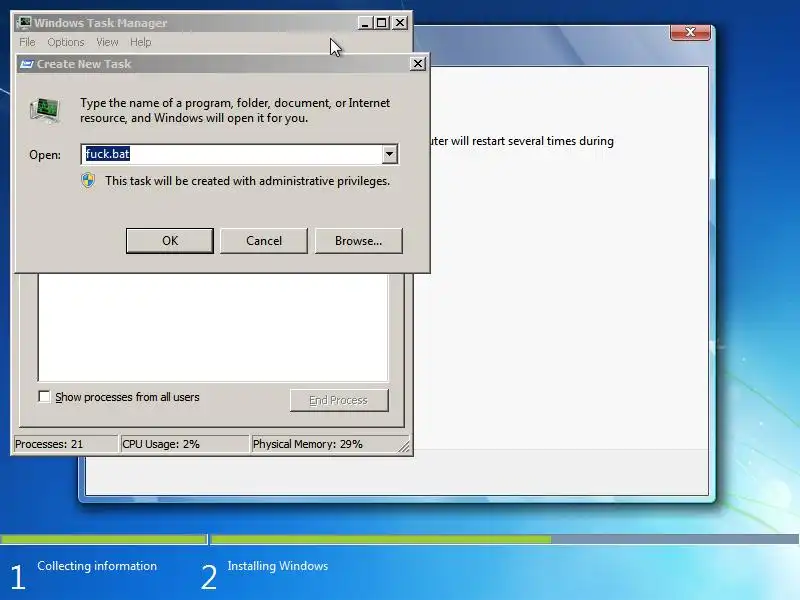Cancel the Create New Task dialog
800x600 pixels.
pyautogui.click(x=264, y=240)
